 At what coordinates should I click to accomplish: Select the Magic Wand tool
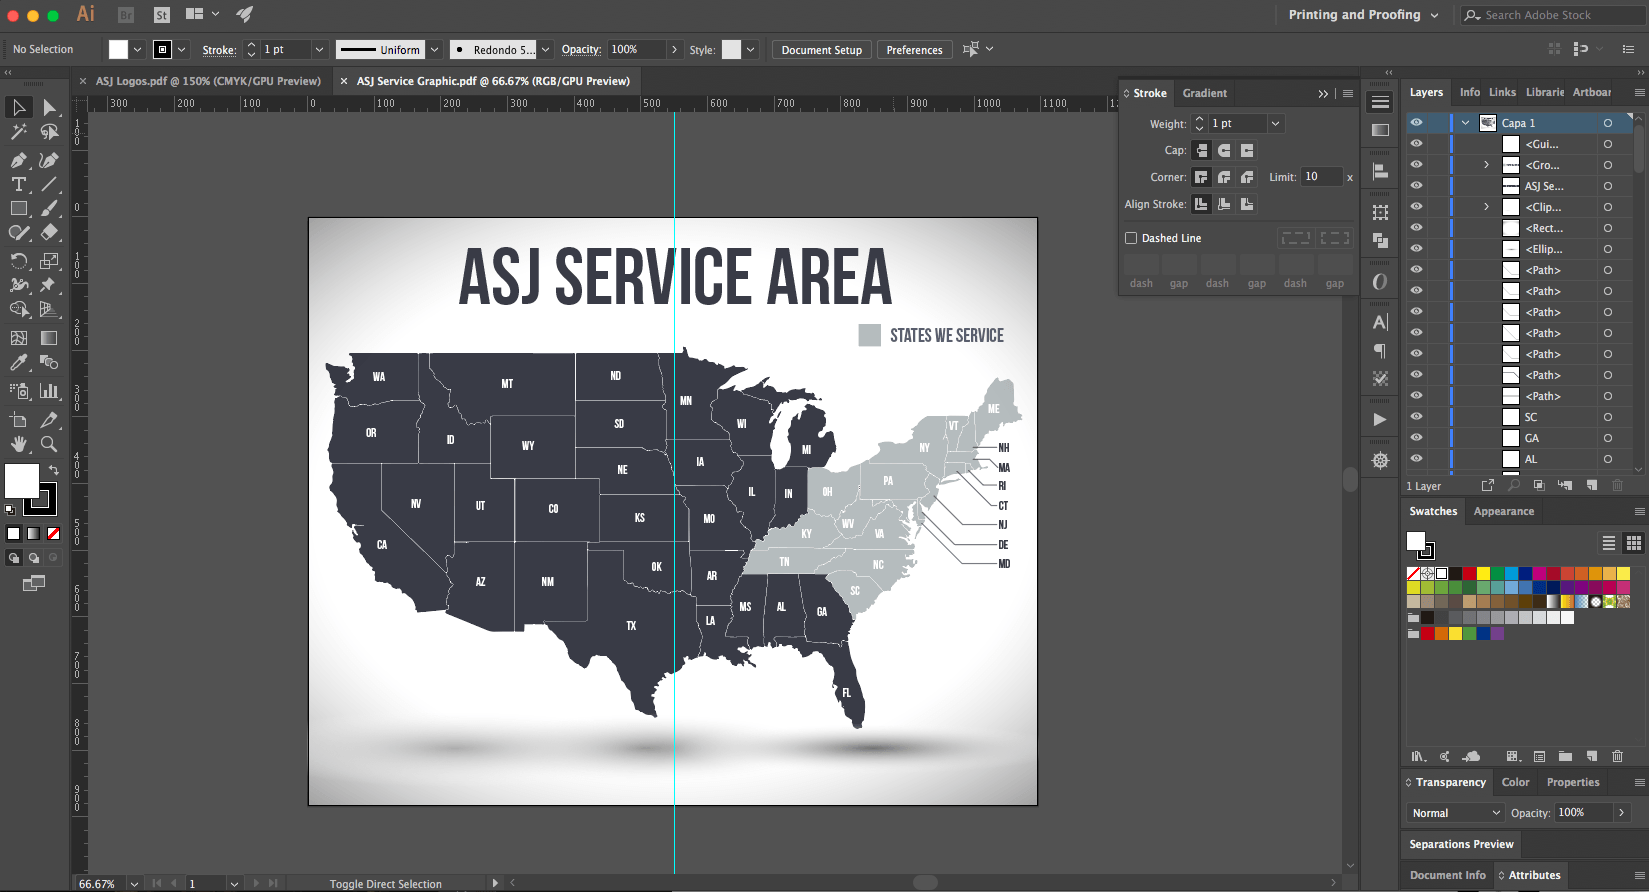coord(18,132)
